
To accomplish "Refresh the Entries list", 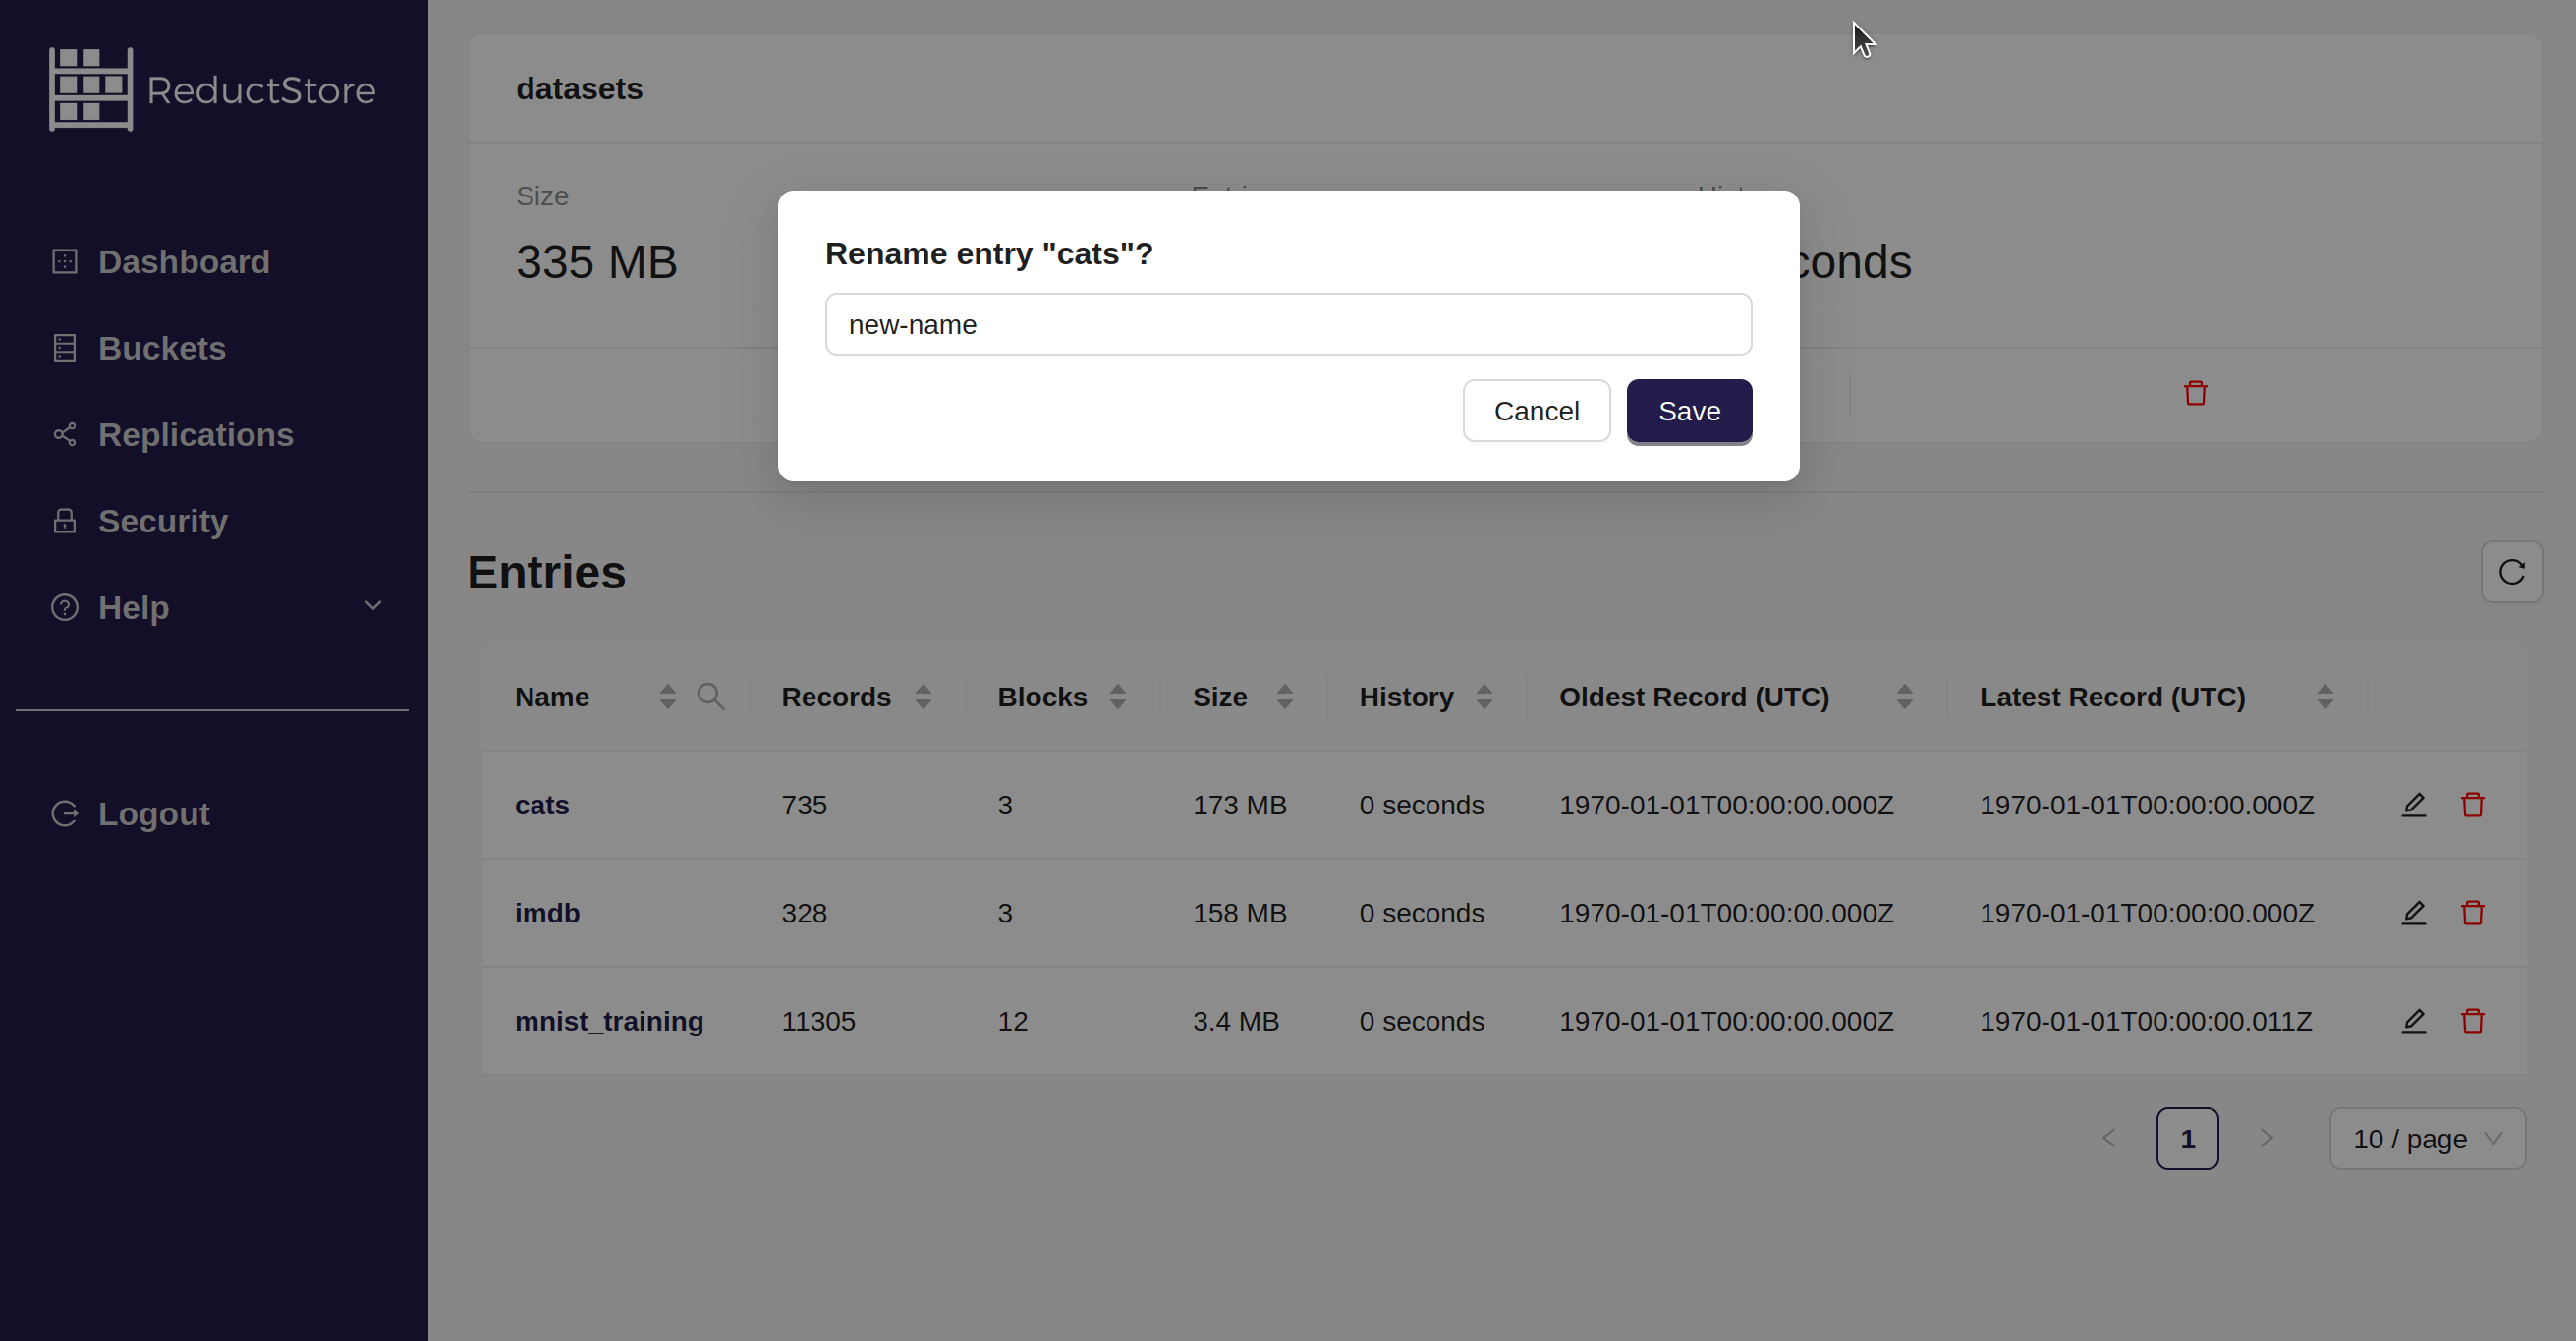I will (x=2512, y=572).
